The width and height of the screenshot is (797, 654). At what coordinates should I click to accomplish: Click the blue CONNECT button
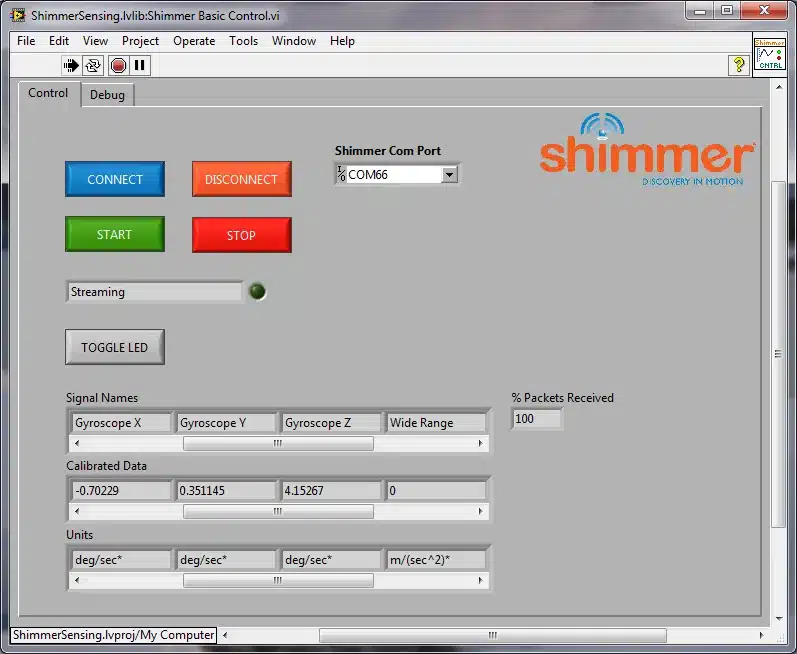(115, 179)
